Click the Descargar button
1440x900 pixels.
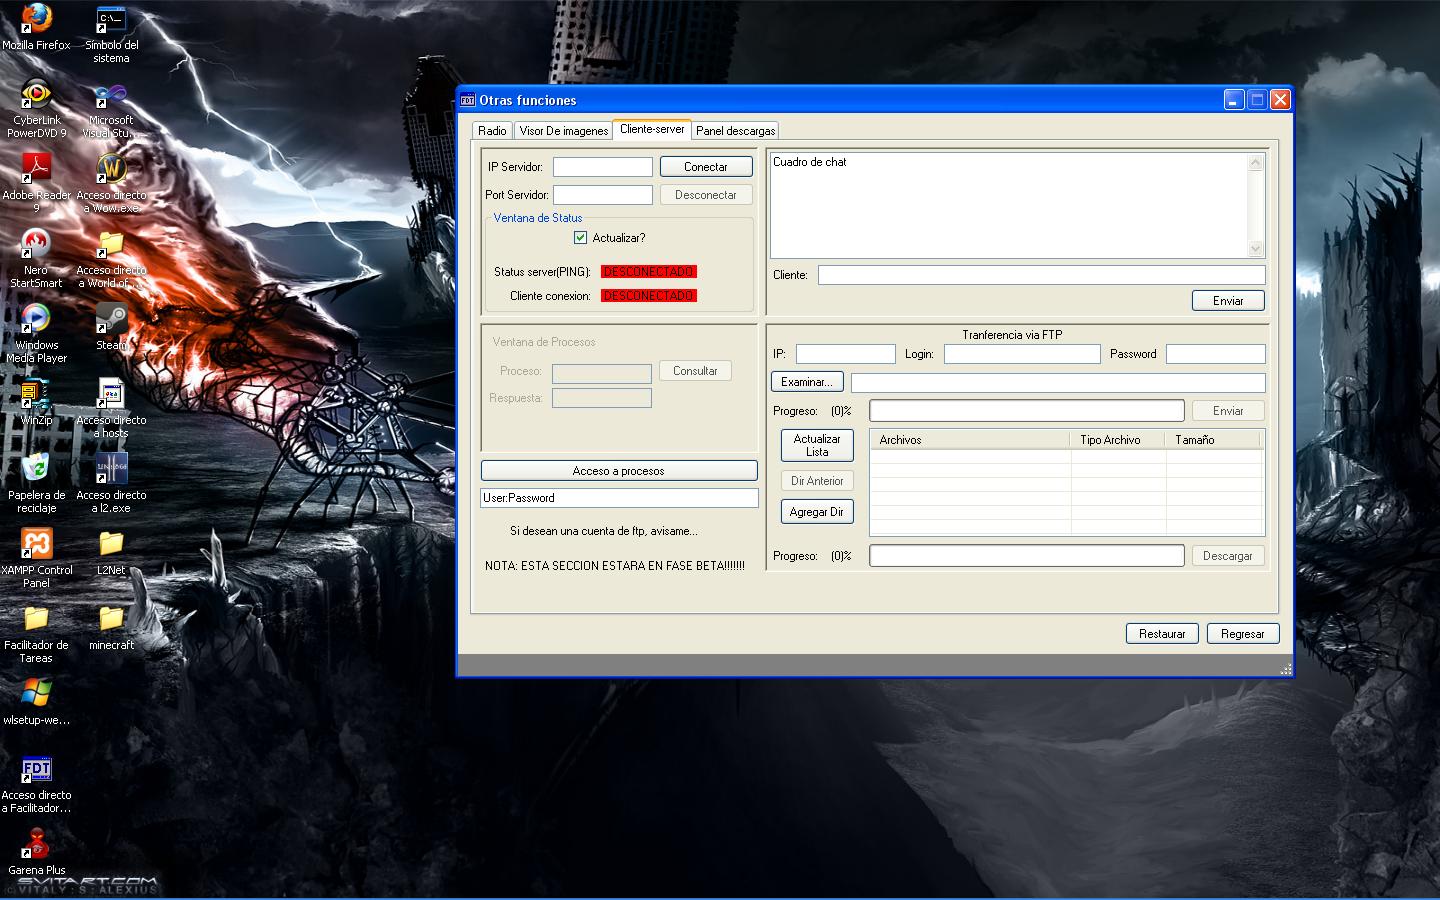pos(1228,556)
